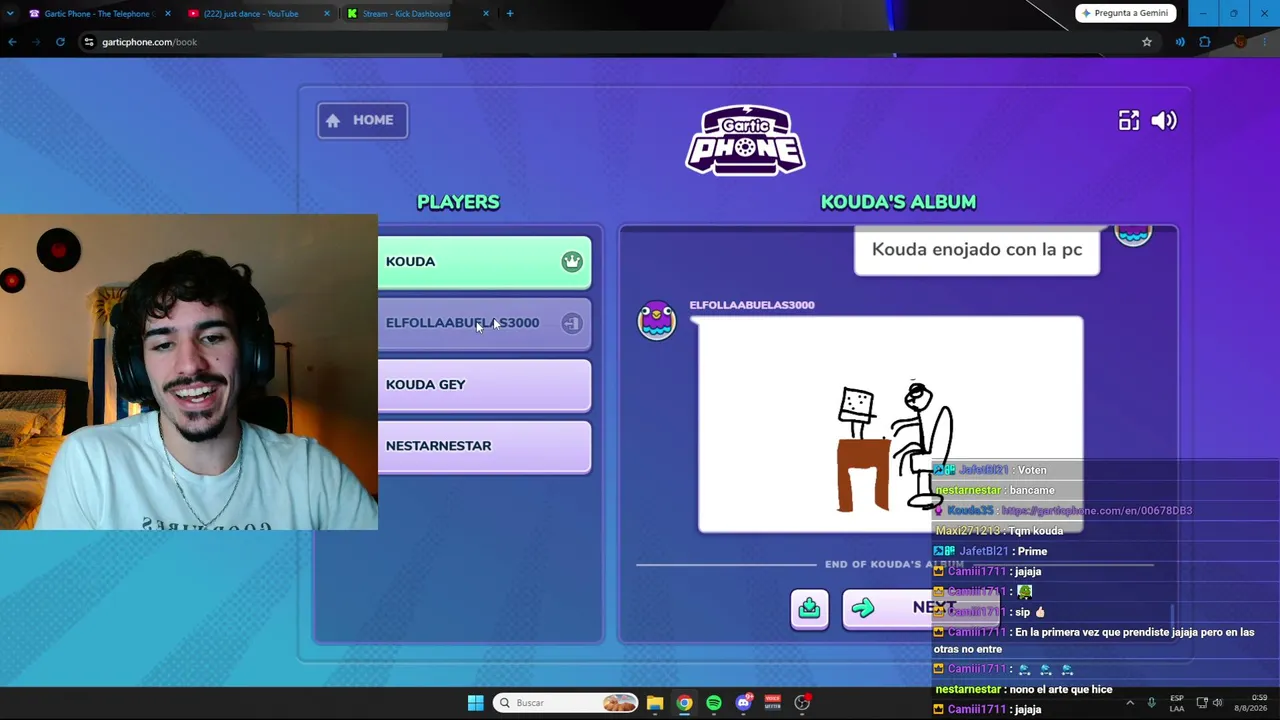The image size is (1280, 720).
Task: Click the exit icon on ELFOLLAABUELAS3000's row
Action: coord(572,323)
